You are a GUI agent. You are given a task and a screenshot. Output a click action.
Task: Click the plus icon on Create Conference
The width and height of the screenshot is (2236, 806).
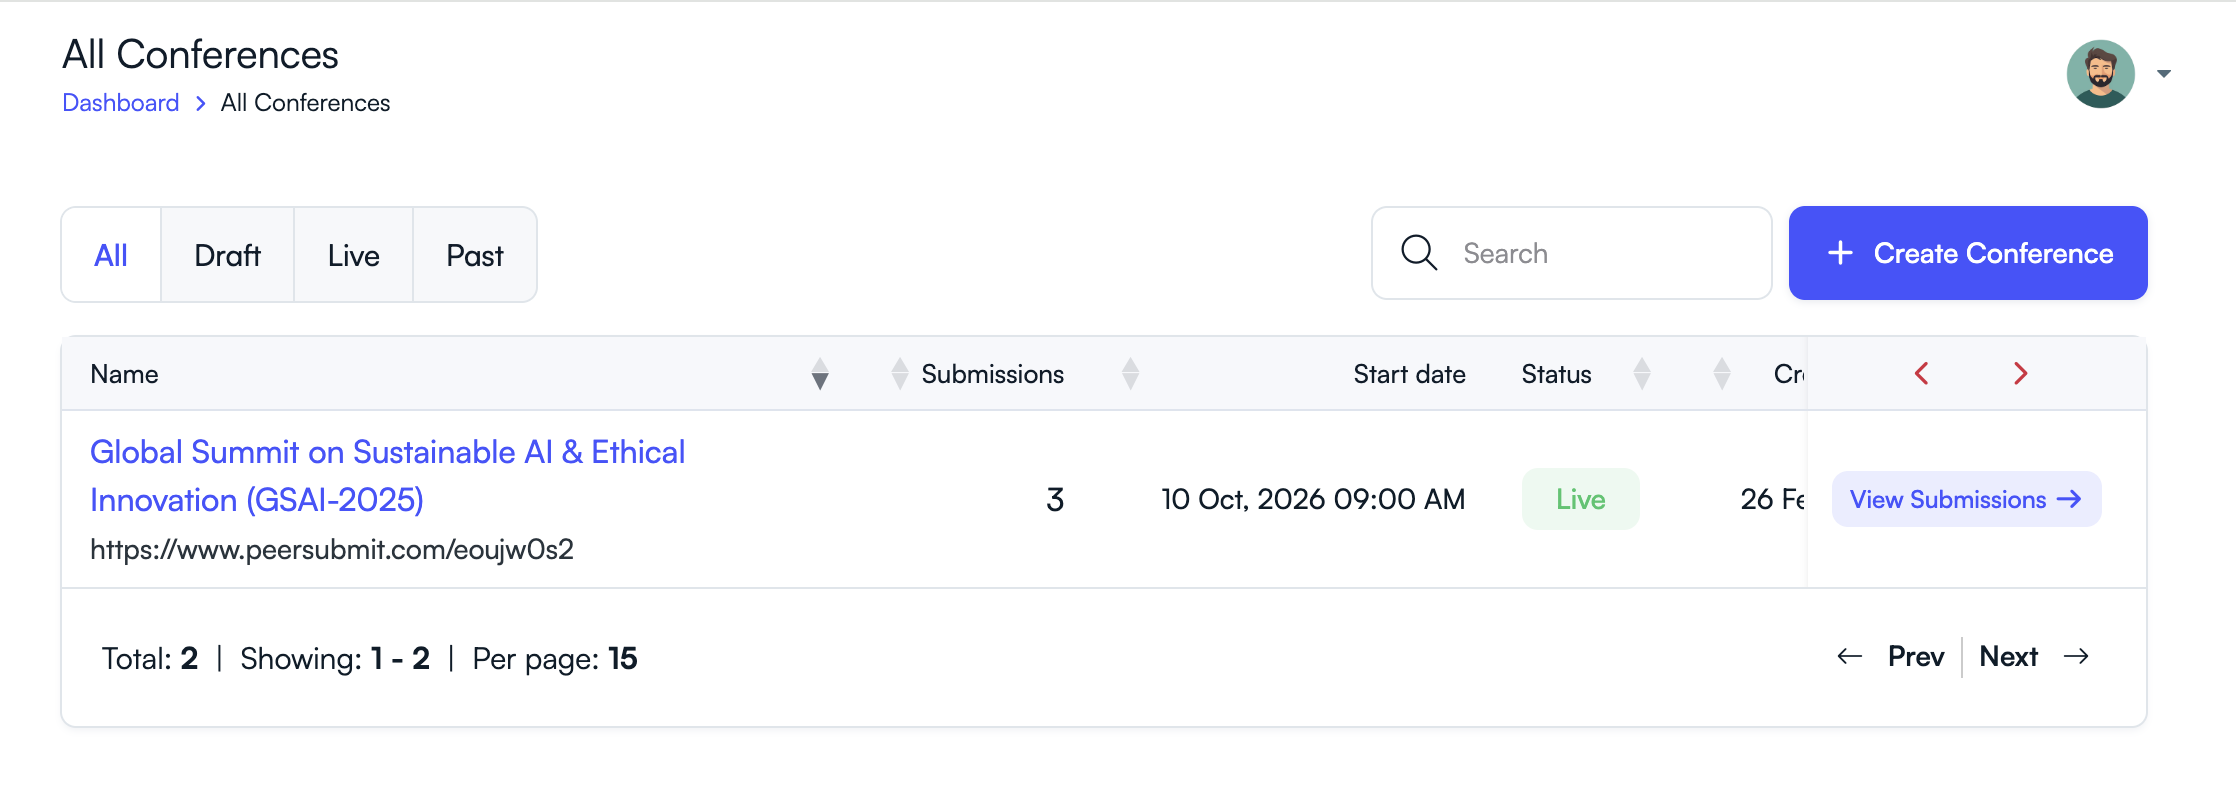[x=1840, y=253]
